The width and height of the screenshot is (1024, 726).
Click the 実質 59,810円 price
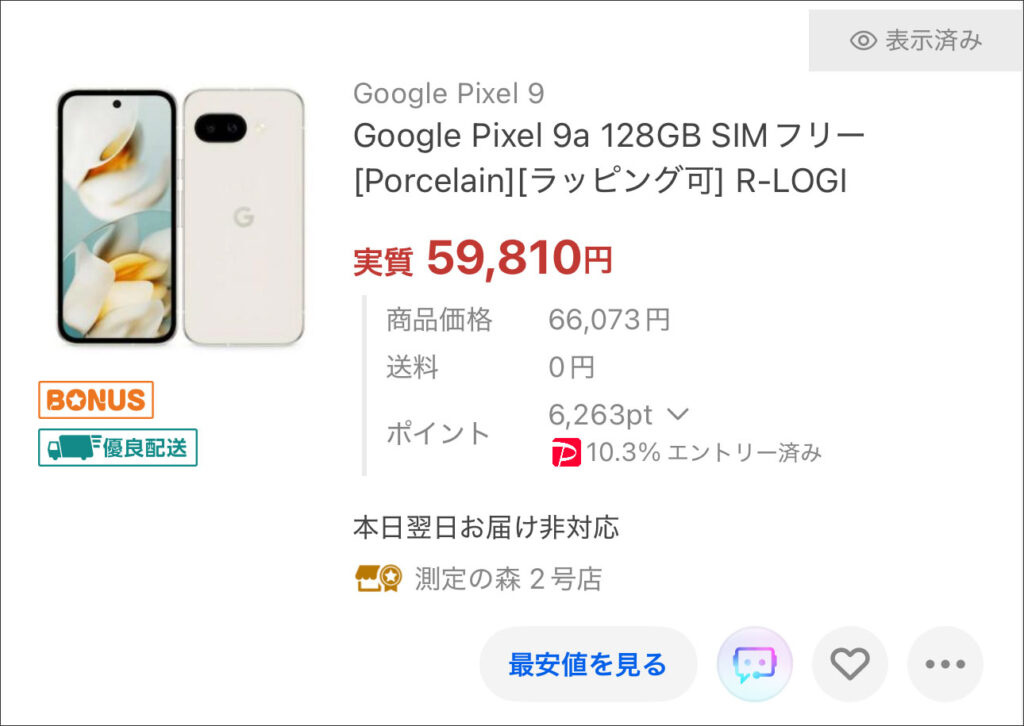(482, 258)
